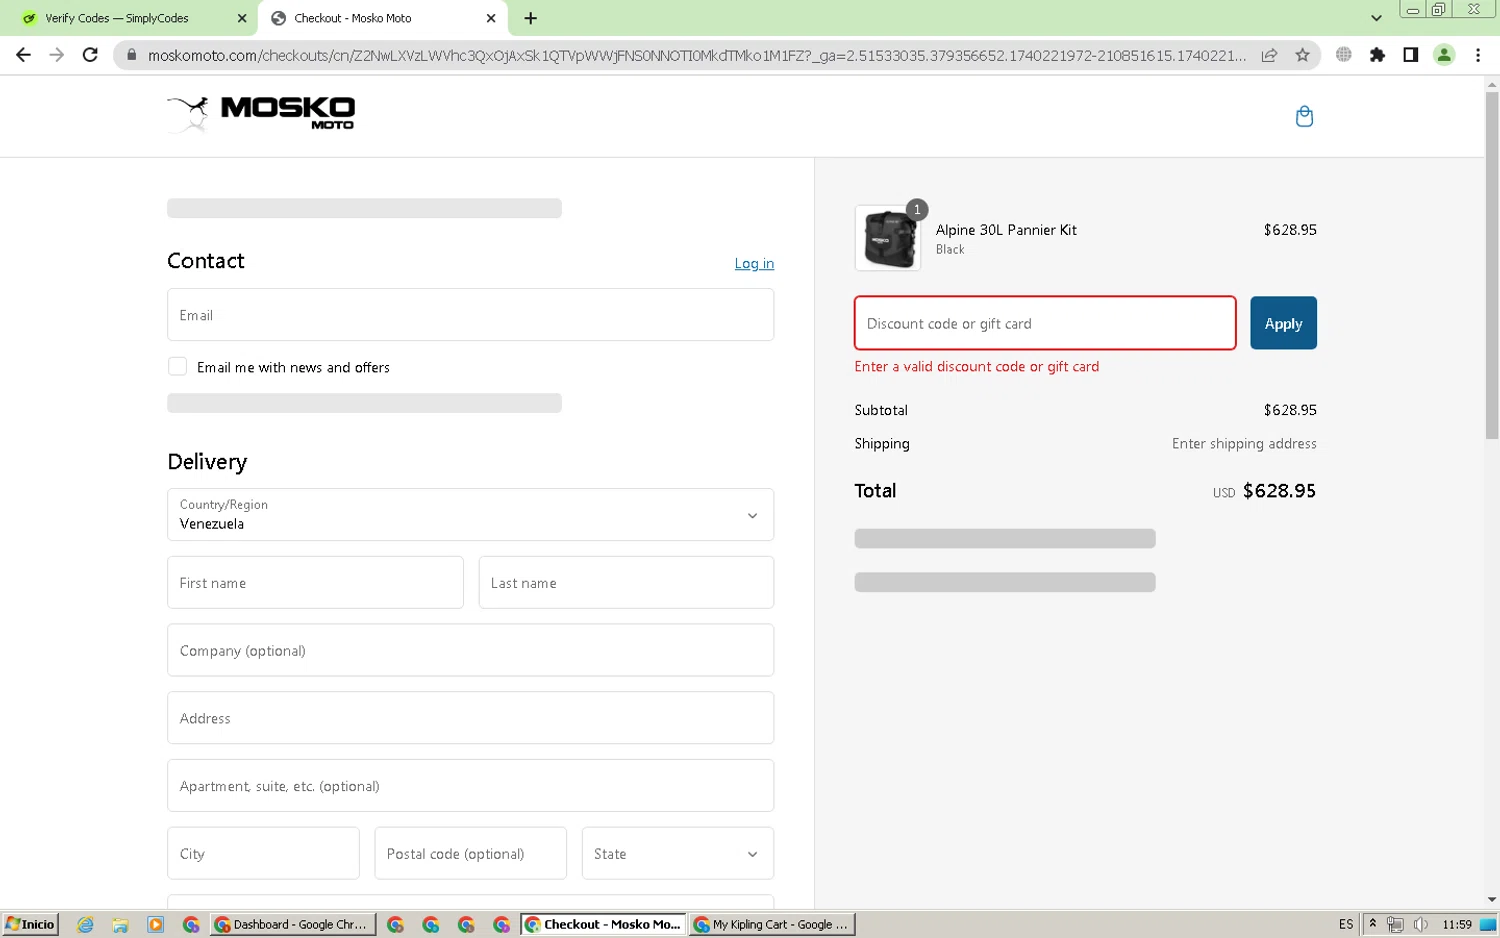The image size is (1500, 938).
Task: Click the USD $628.95 total amount
Action: pos(1264,491)
